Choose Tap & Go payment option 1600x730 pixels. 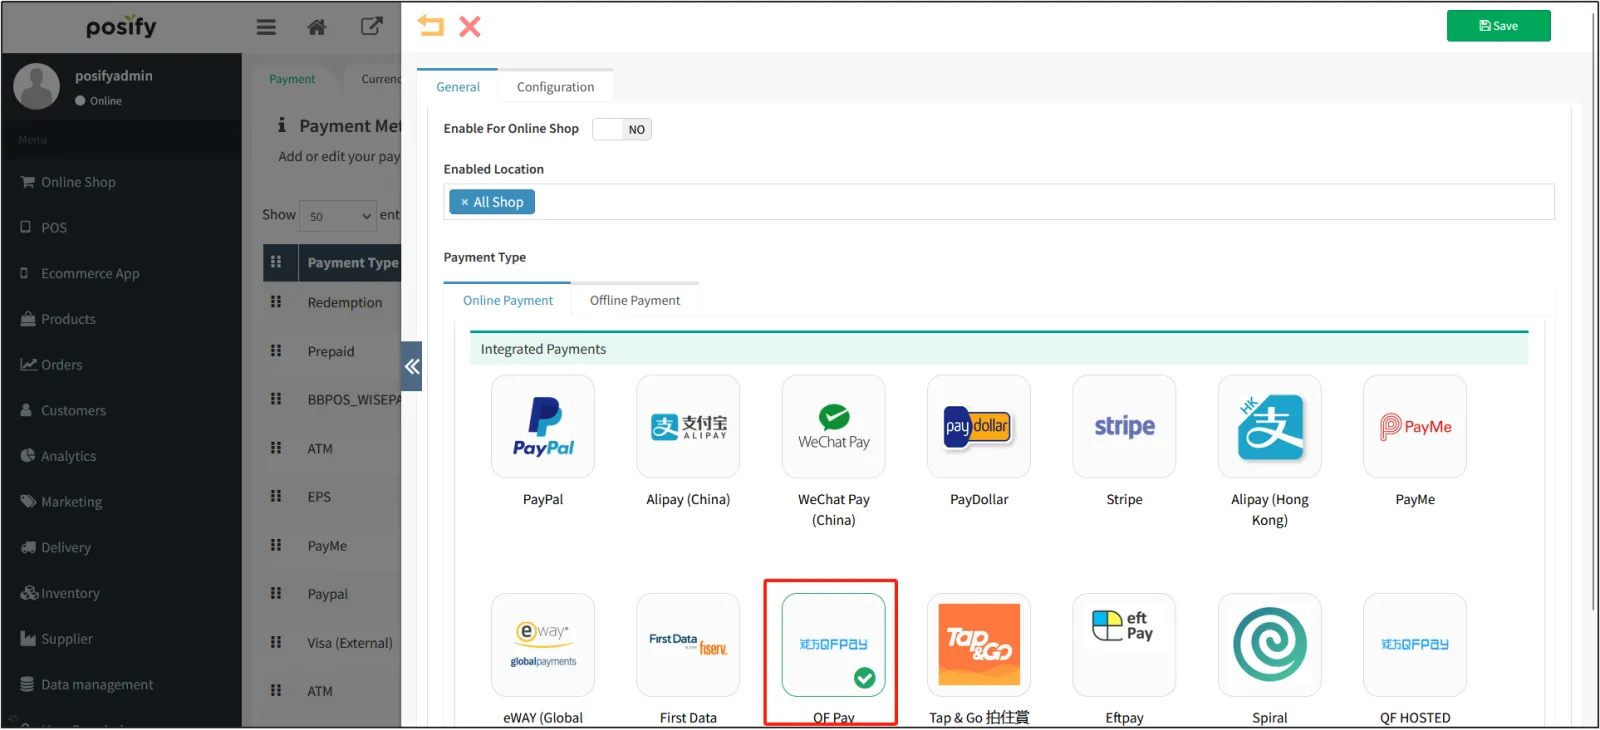point(979,645)
